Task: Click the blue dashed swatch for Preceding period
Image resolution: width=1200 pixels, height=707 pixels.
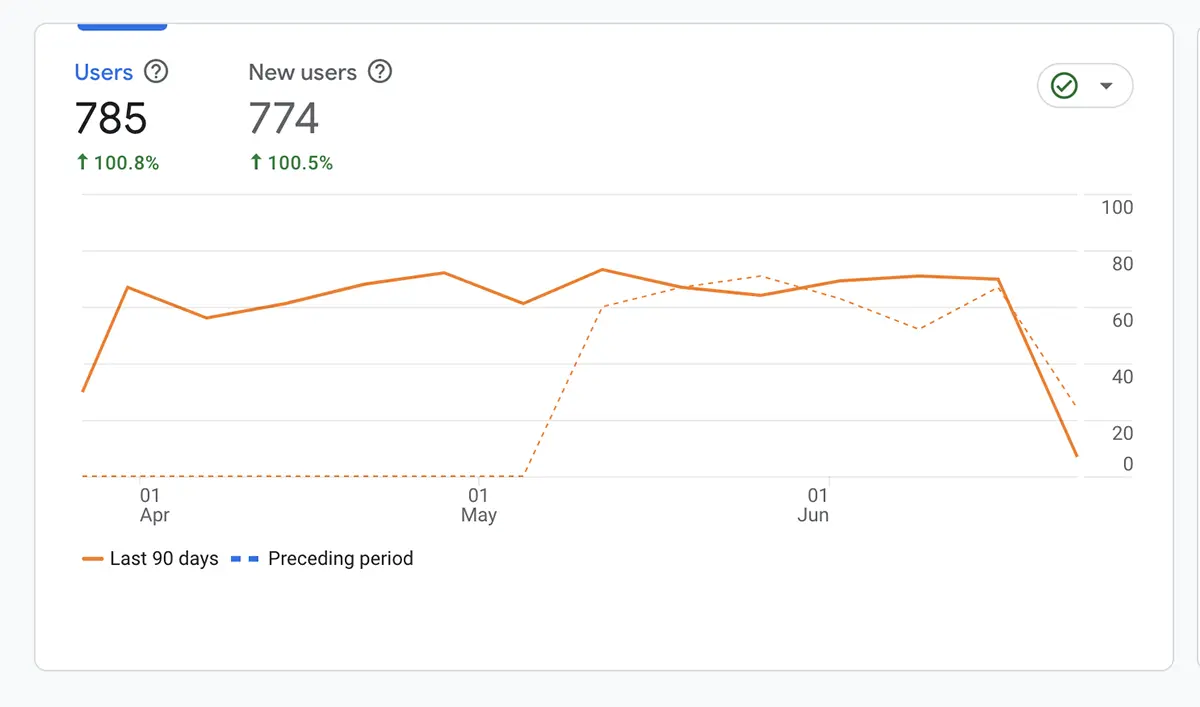Action: pyautogui.click(x=245, y=559)
